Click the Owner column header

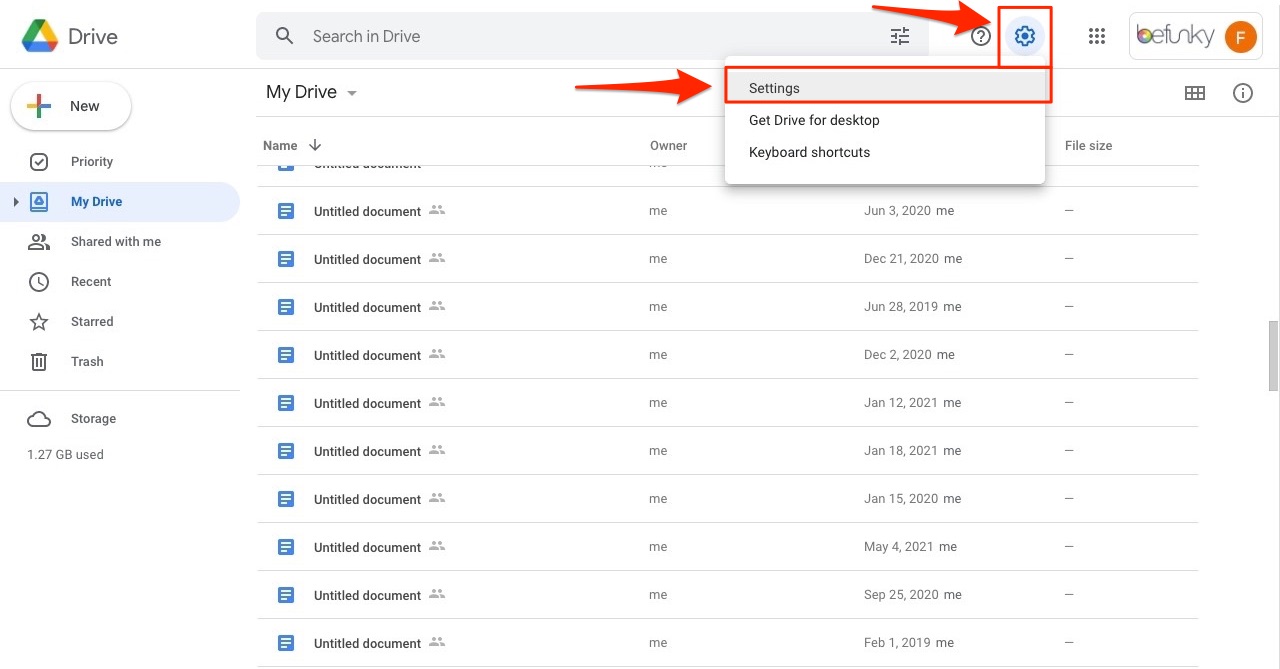tap(669, 146)
